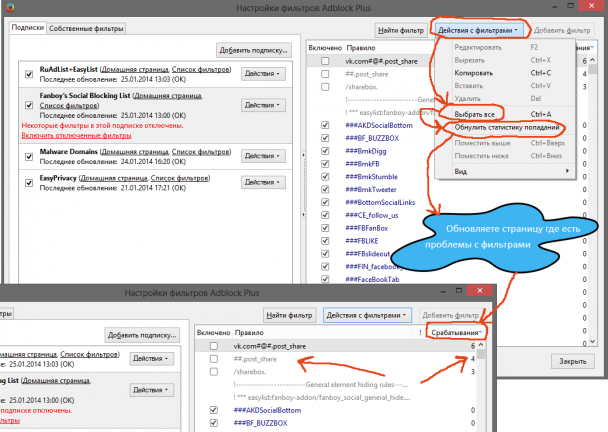Select the ###FBLIKE filter rule
The height and width of the screenshot is (432, 608).
pyautogui.click(x=362, y=241)
